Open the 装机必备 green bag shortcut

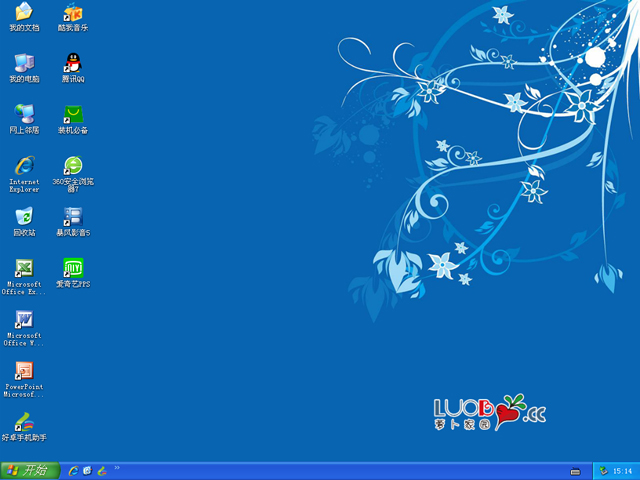point(73,119)
